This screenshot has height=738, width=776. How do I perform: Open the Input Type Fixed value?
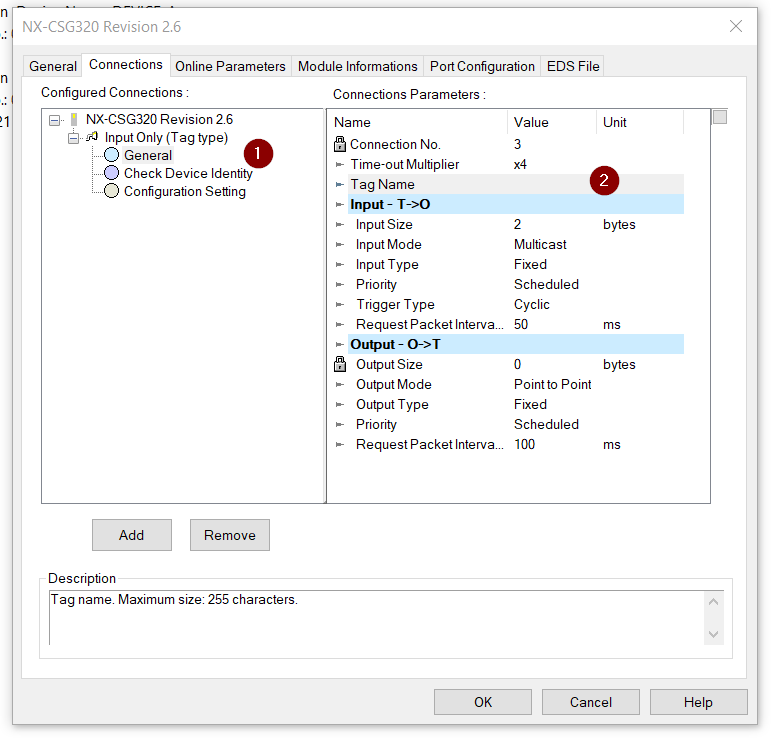tap(530, 264)
